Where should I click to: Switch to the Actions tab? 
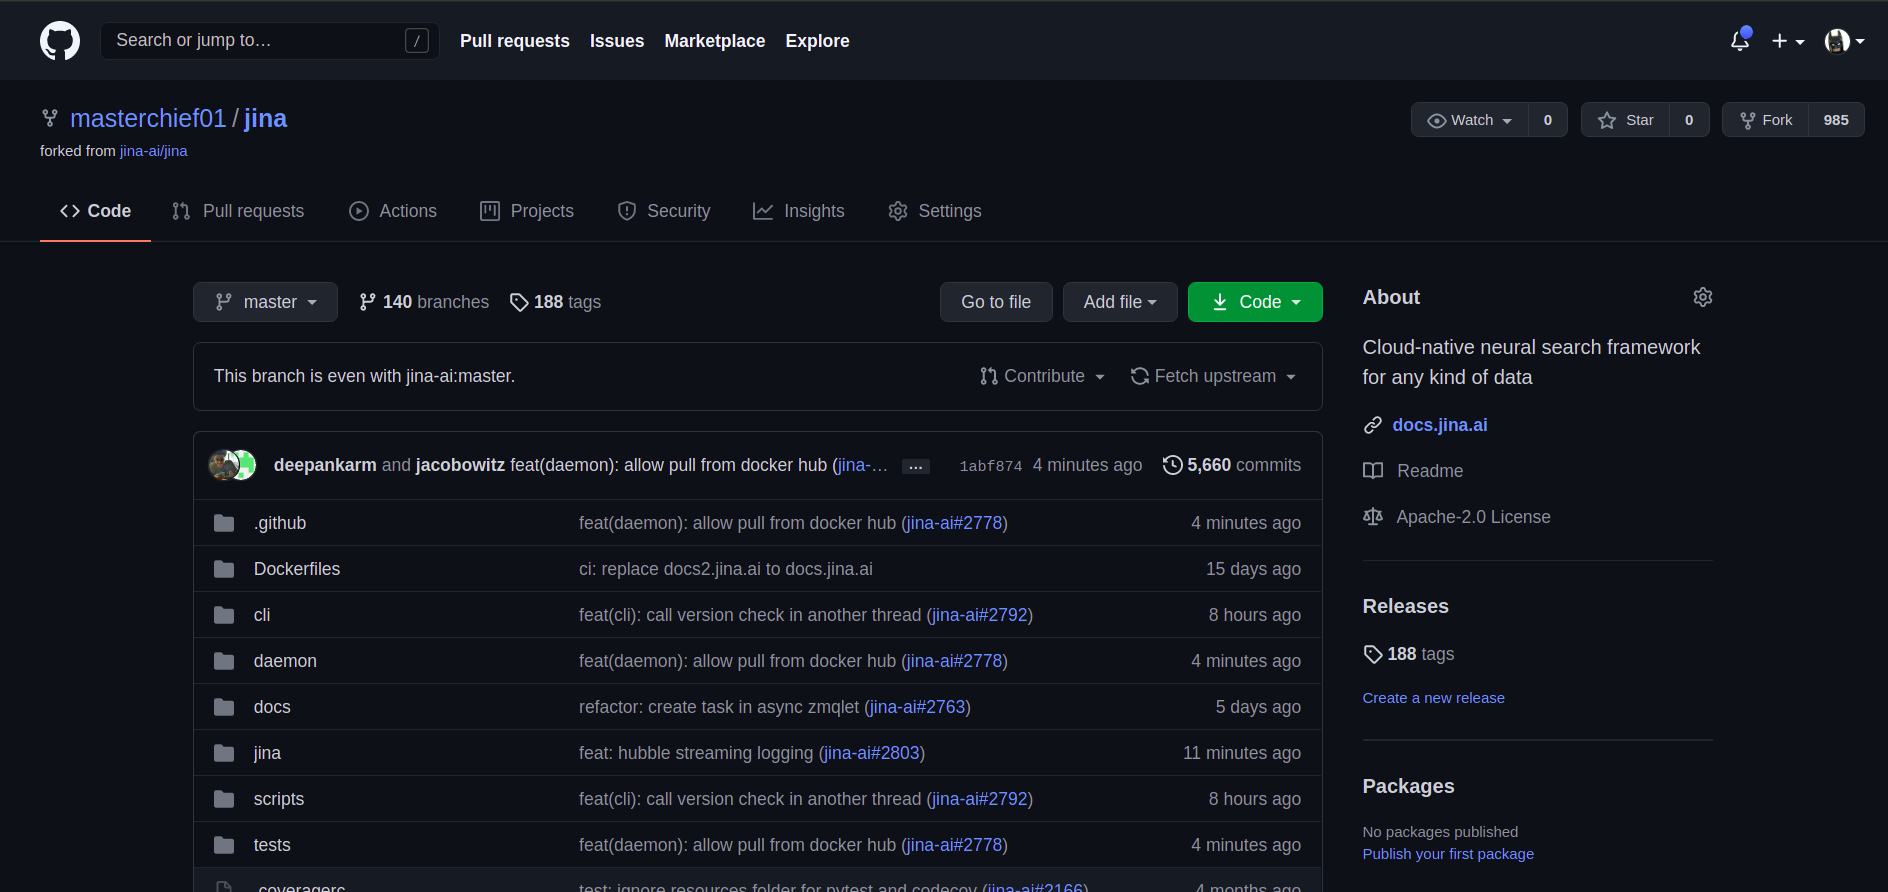coord(393,211)
